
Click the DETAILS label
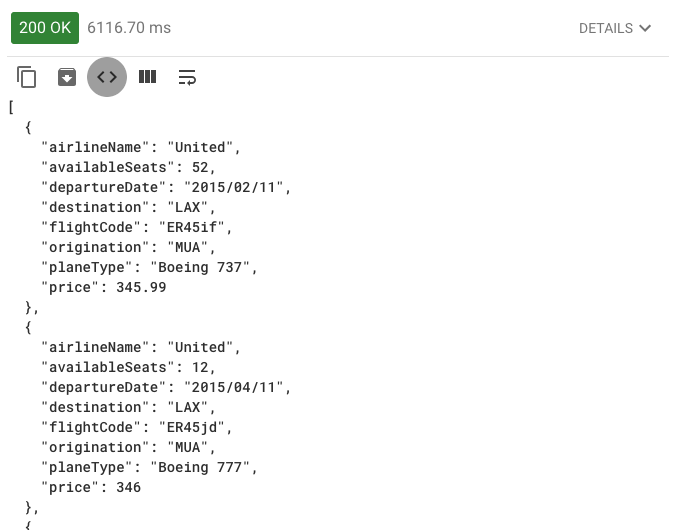click(606, 29)
